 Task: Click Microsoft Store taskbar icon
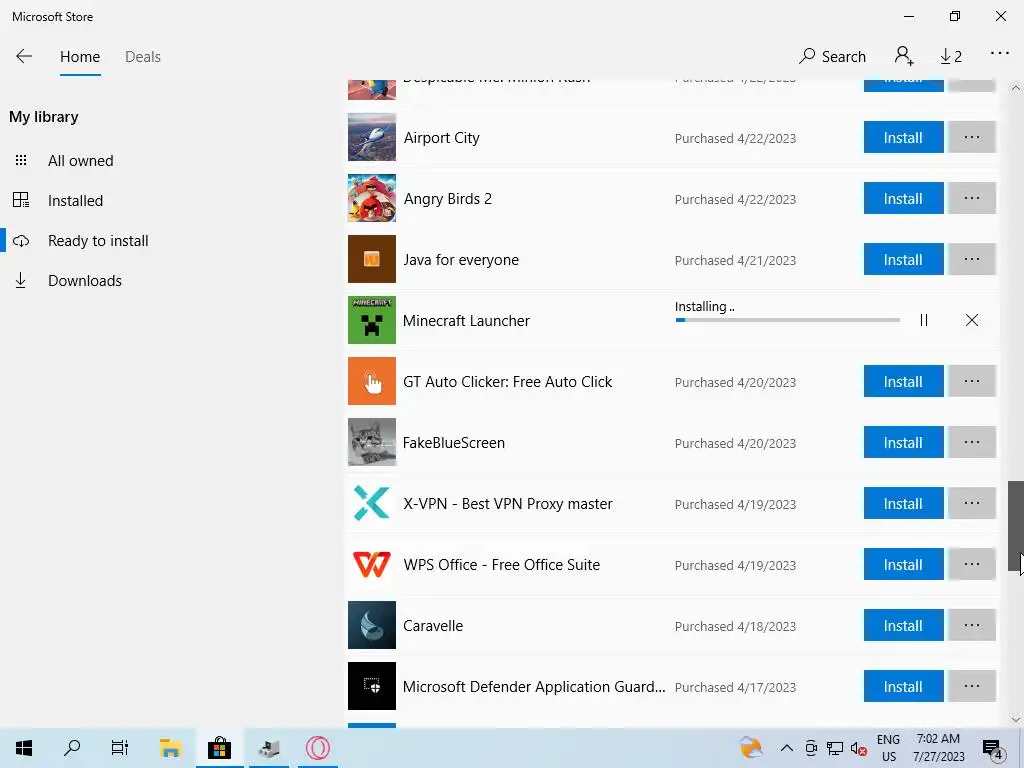click(219, 748)
